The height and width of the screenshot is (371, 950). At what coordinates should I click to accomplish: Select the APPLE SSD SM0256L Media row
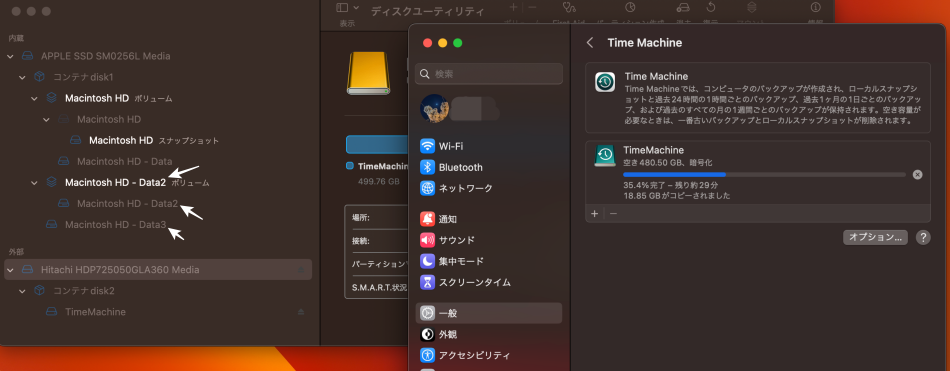158,56
